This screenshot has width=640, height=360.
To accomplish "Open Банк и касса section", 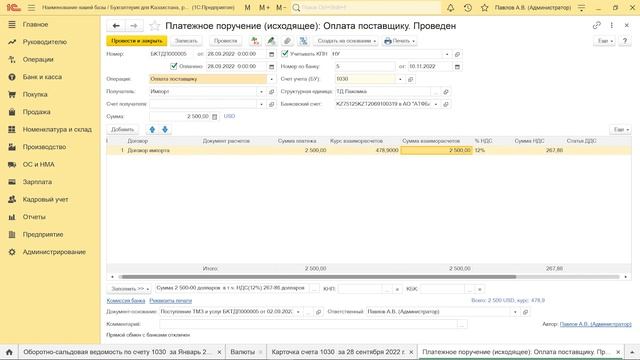I will (x=42, y=77).
